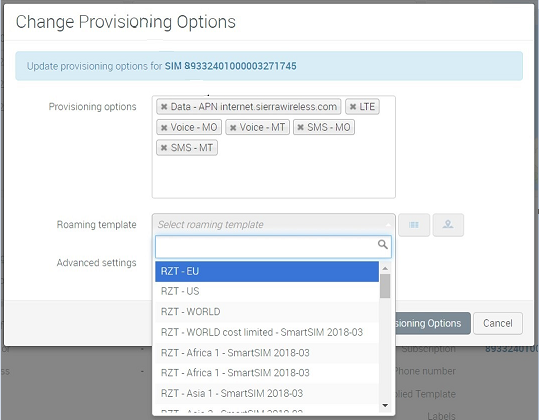Choose RZT - EU roaming template

(267, 271)
